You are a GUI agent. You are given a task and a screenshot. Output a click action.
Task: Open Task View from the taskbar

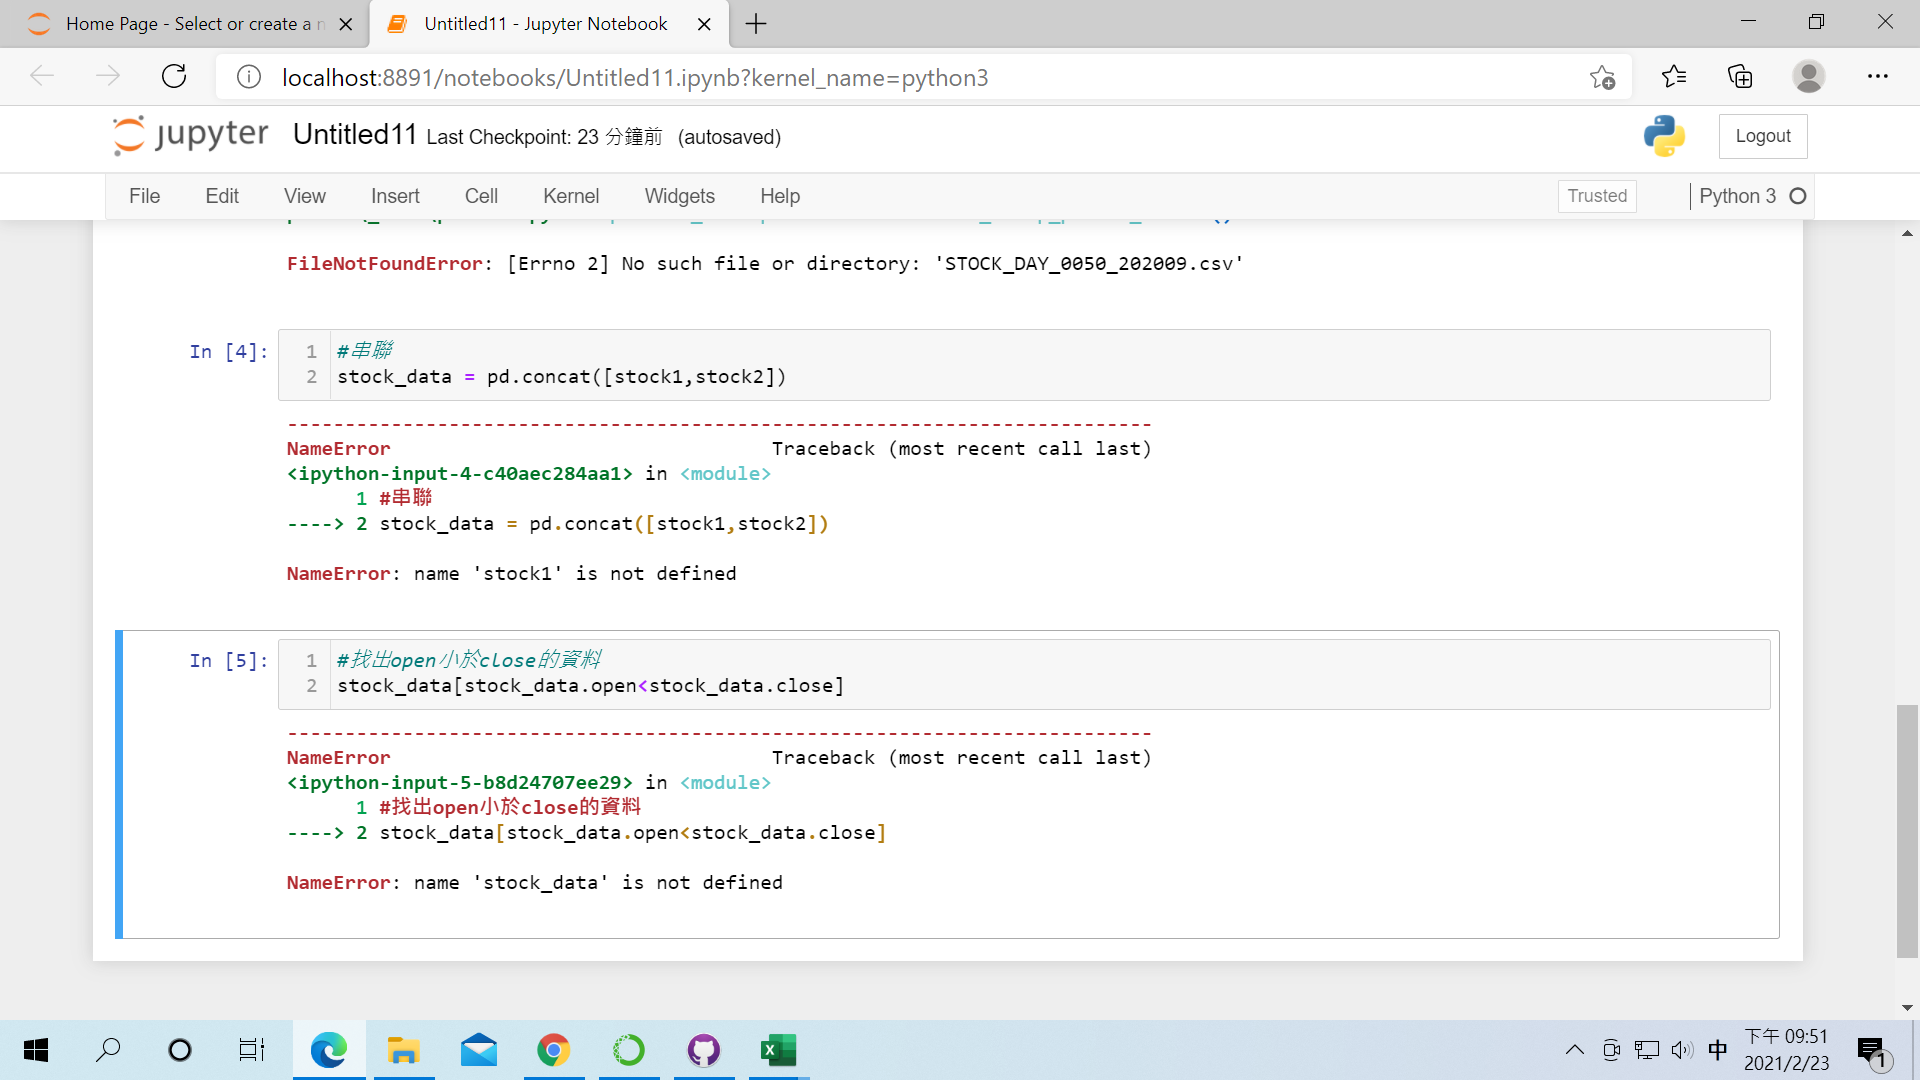point(252,1050)
